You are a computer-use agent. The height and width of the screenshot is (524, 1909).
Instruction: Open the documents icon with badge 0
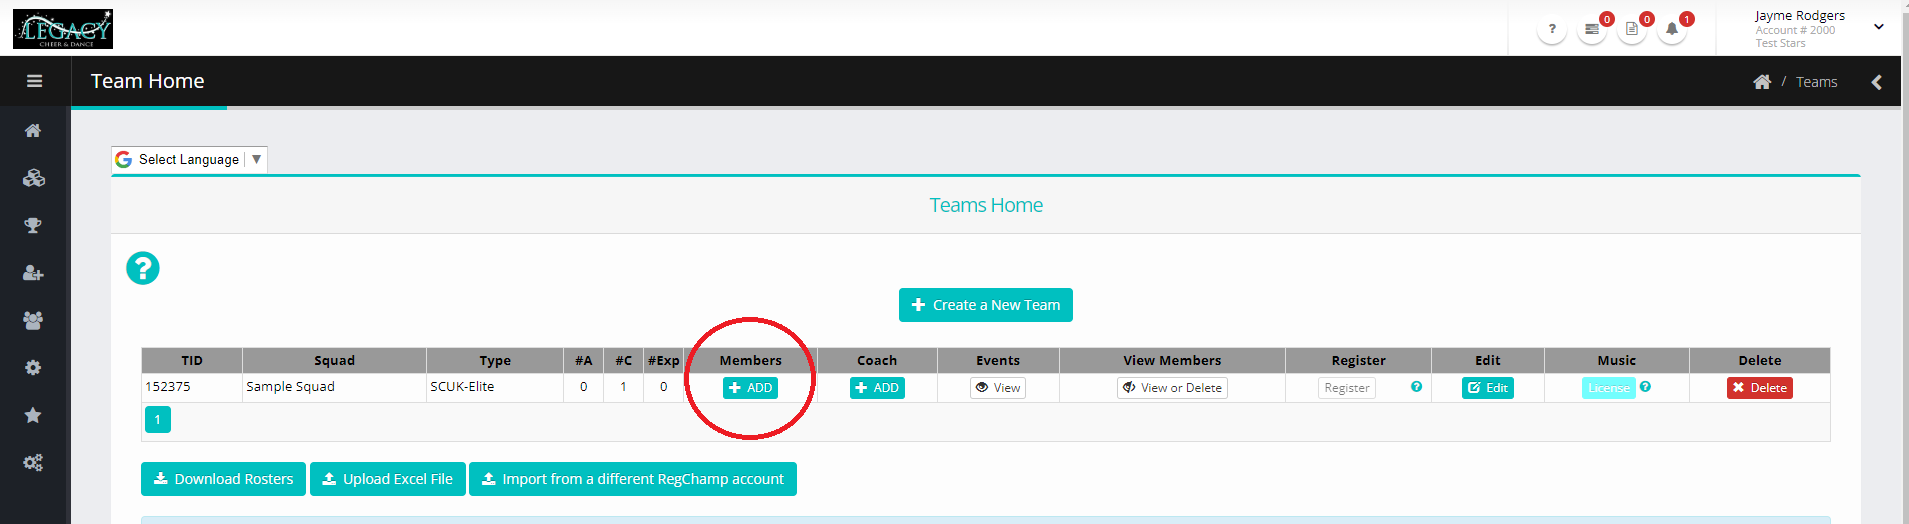[1632, 29]
